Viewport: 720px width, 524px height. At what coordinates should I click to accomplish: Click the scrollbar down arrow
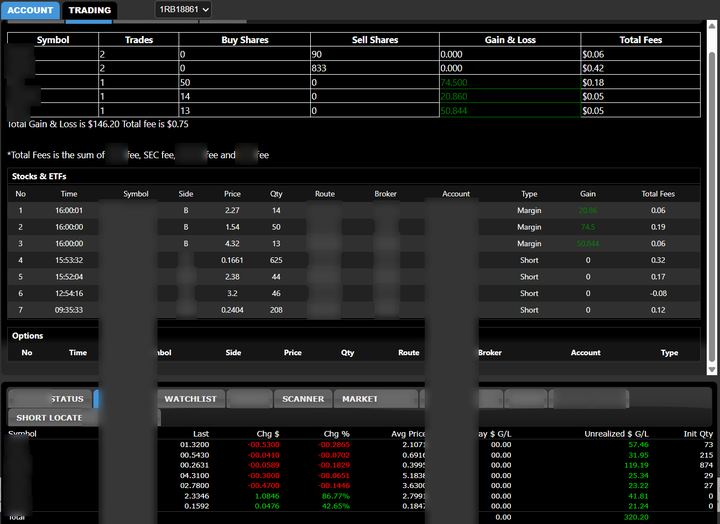pyautogui.click(x=712, y=369)
